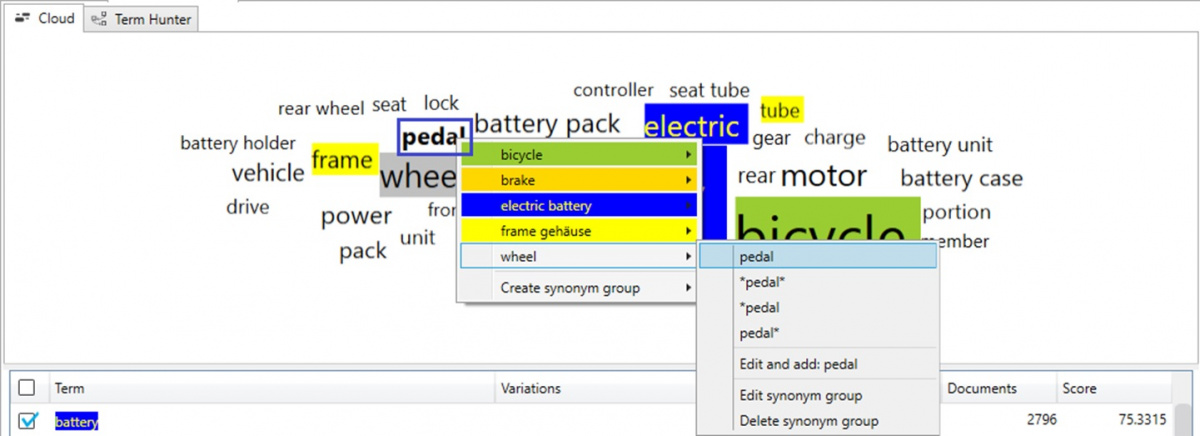Click the 'battery pack' cloud term
The height and width of the screenshot is (436, 1200).
point(547,125)
